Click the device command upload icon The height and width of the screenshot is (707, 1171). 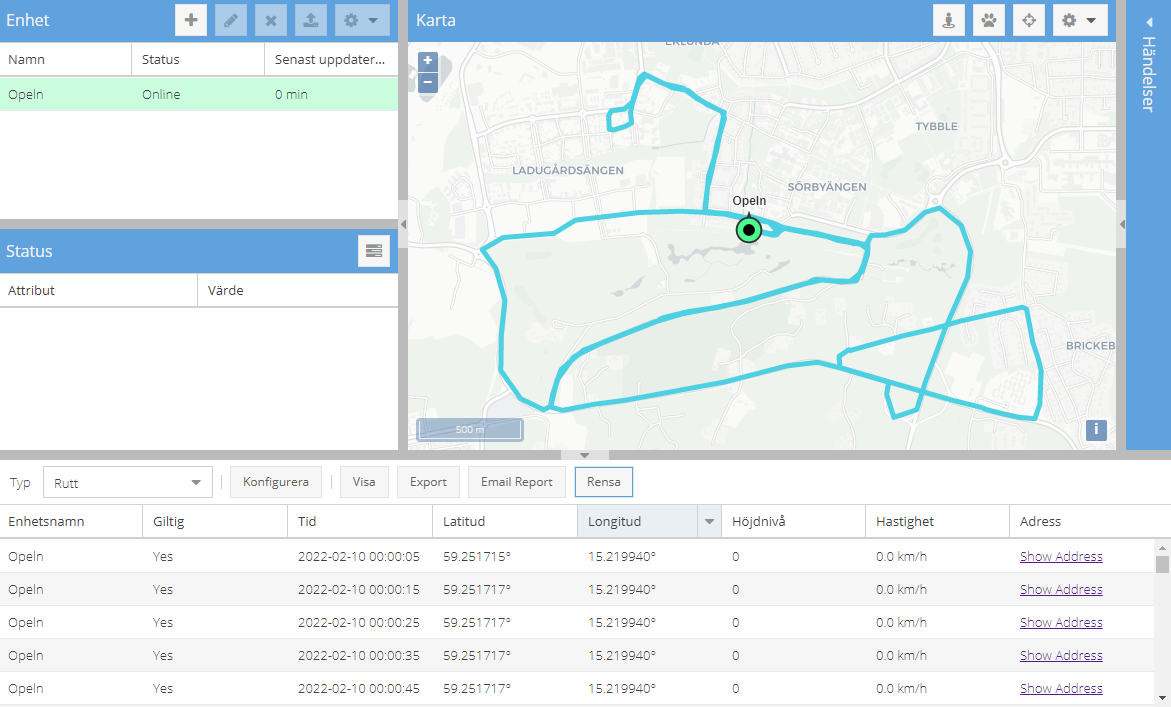pyautogui.click(x=310, y=20)
